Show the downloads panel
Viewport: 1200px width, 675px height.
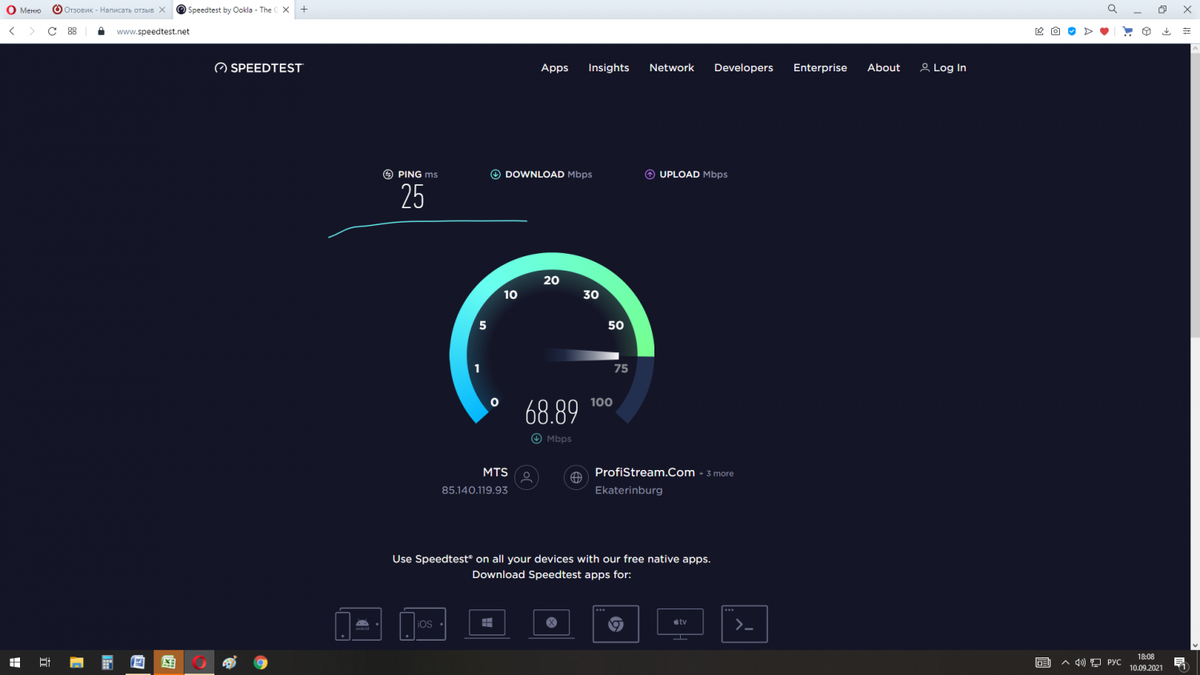(1166, 31)
